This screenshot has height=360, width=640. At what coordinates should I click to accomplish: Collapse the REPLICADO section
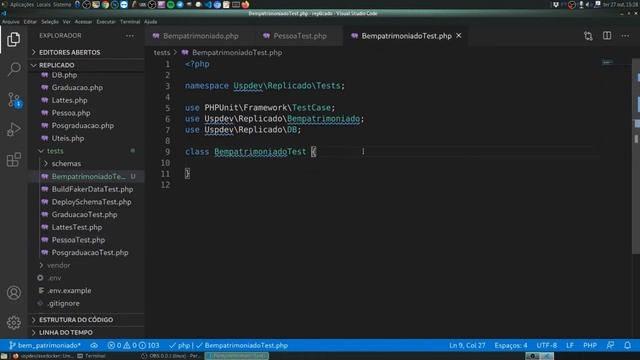(86, 65)
